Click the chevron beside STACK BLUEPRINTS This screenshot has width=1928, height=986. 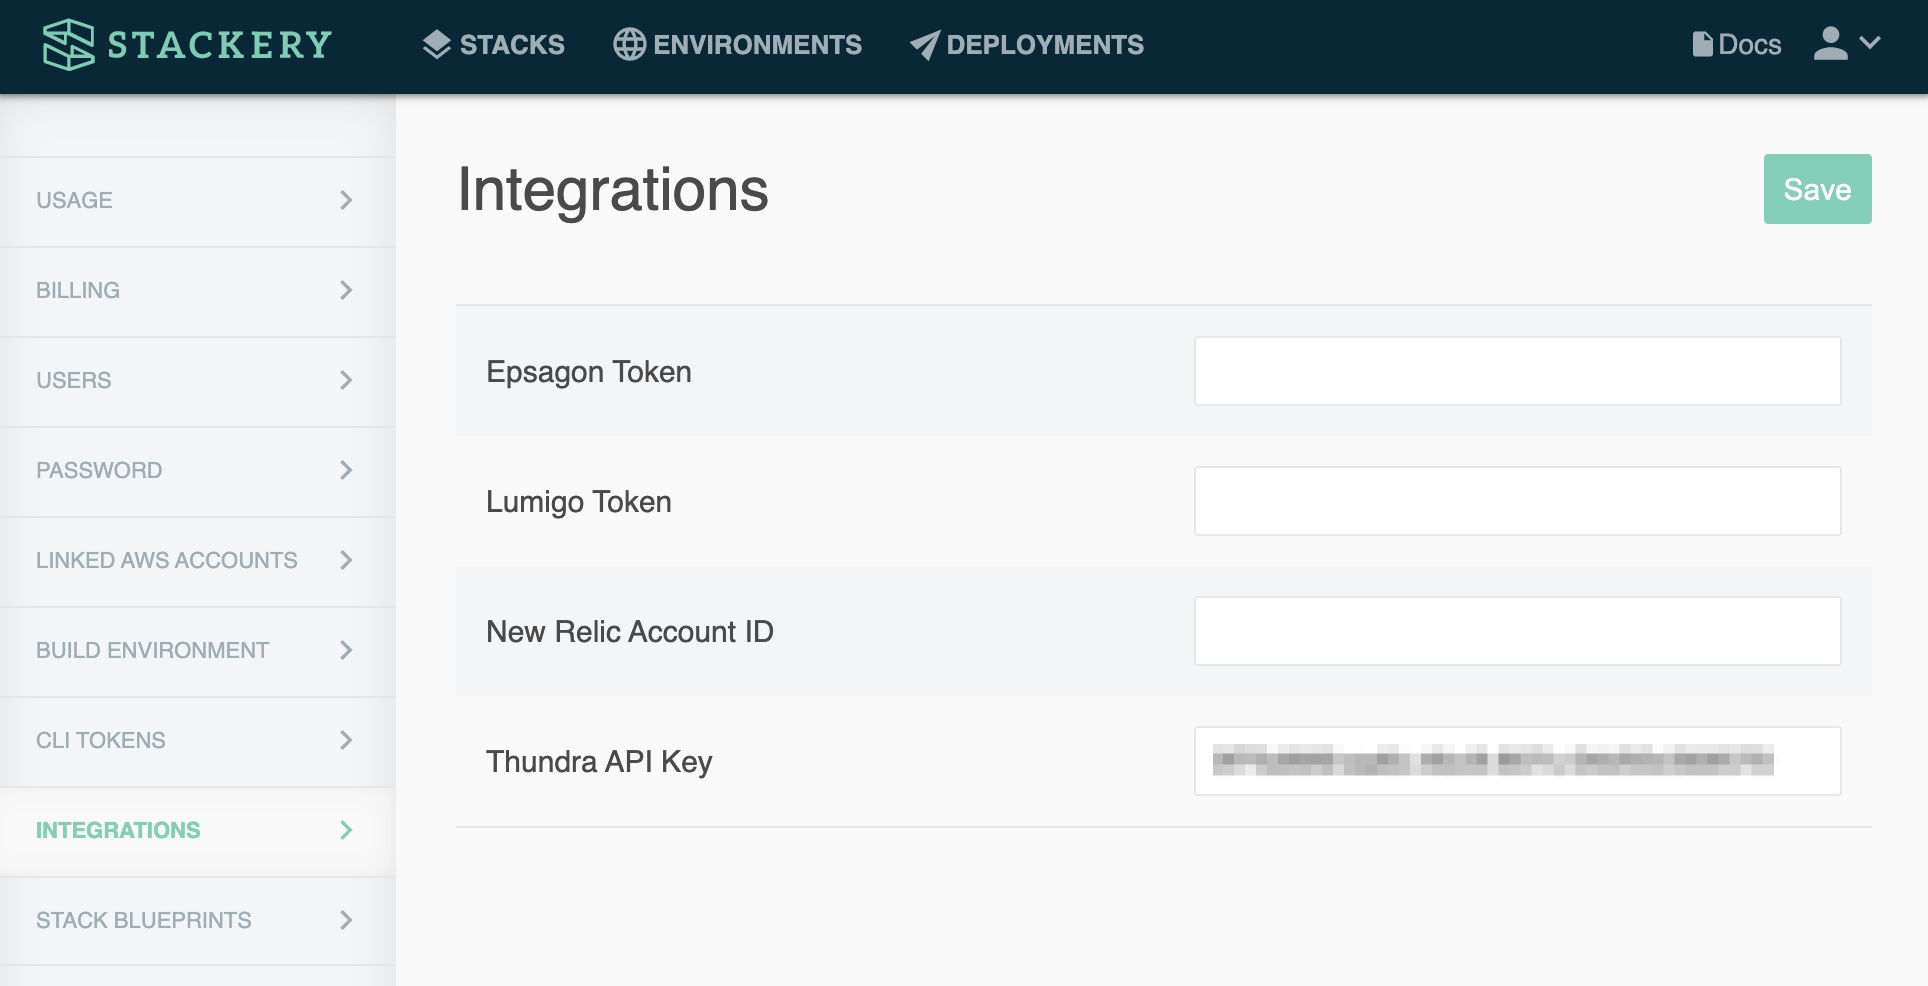(x=346, y=920)
